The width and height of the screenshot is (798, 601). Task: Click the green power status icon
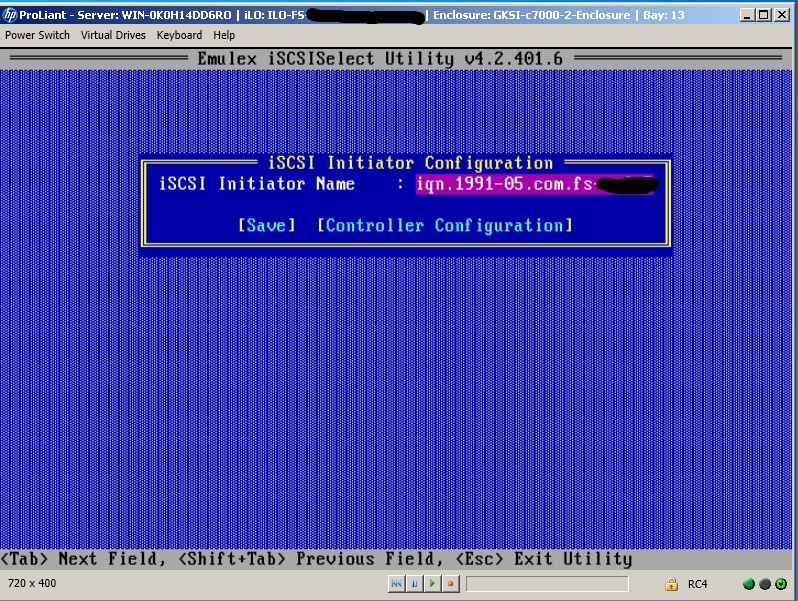781,584
